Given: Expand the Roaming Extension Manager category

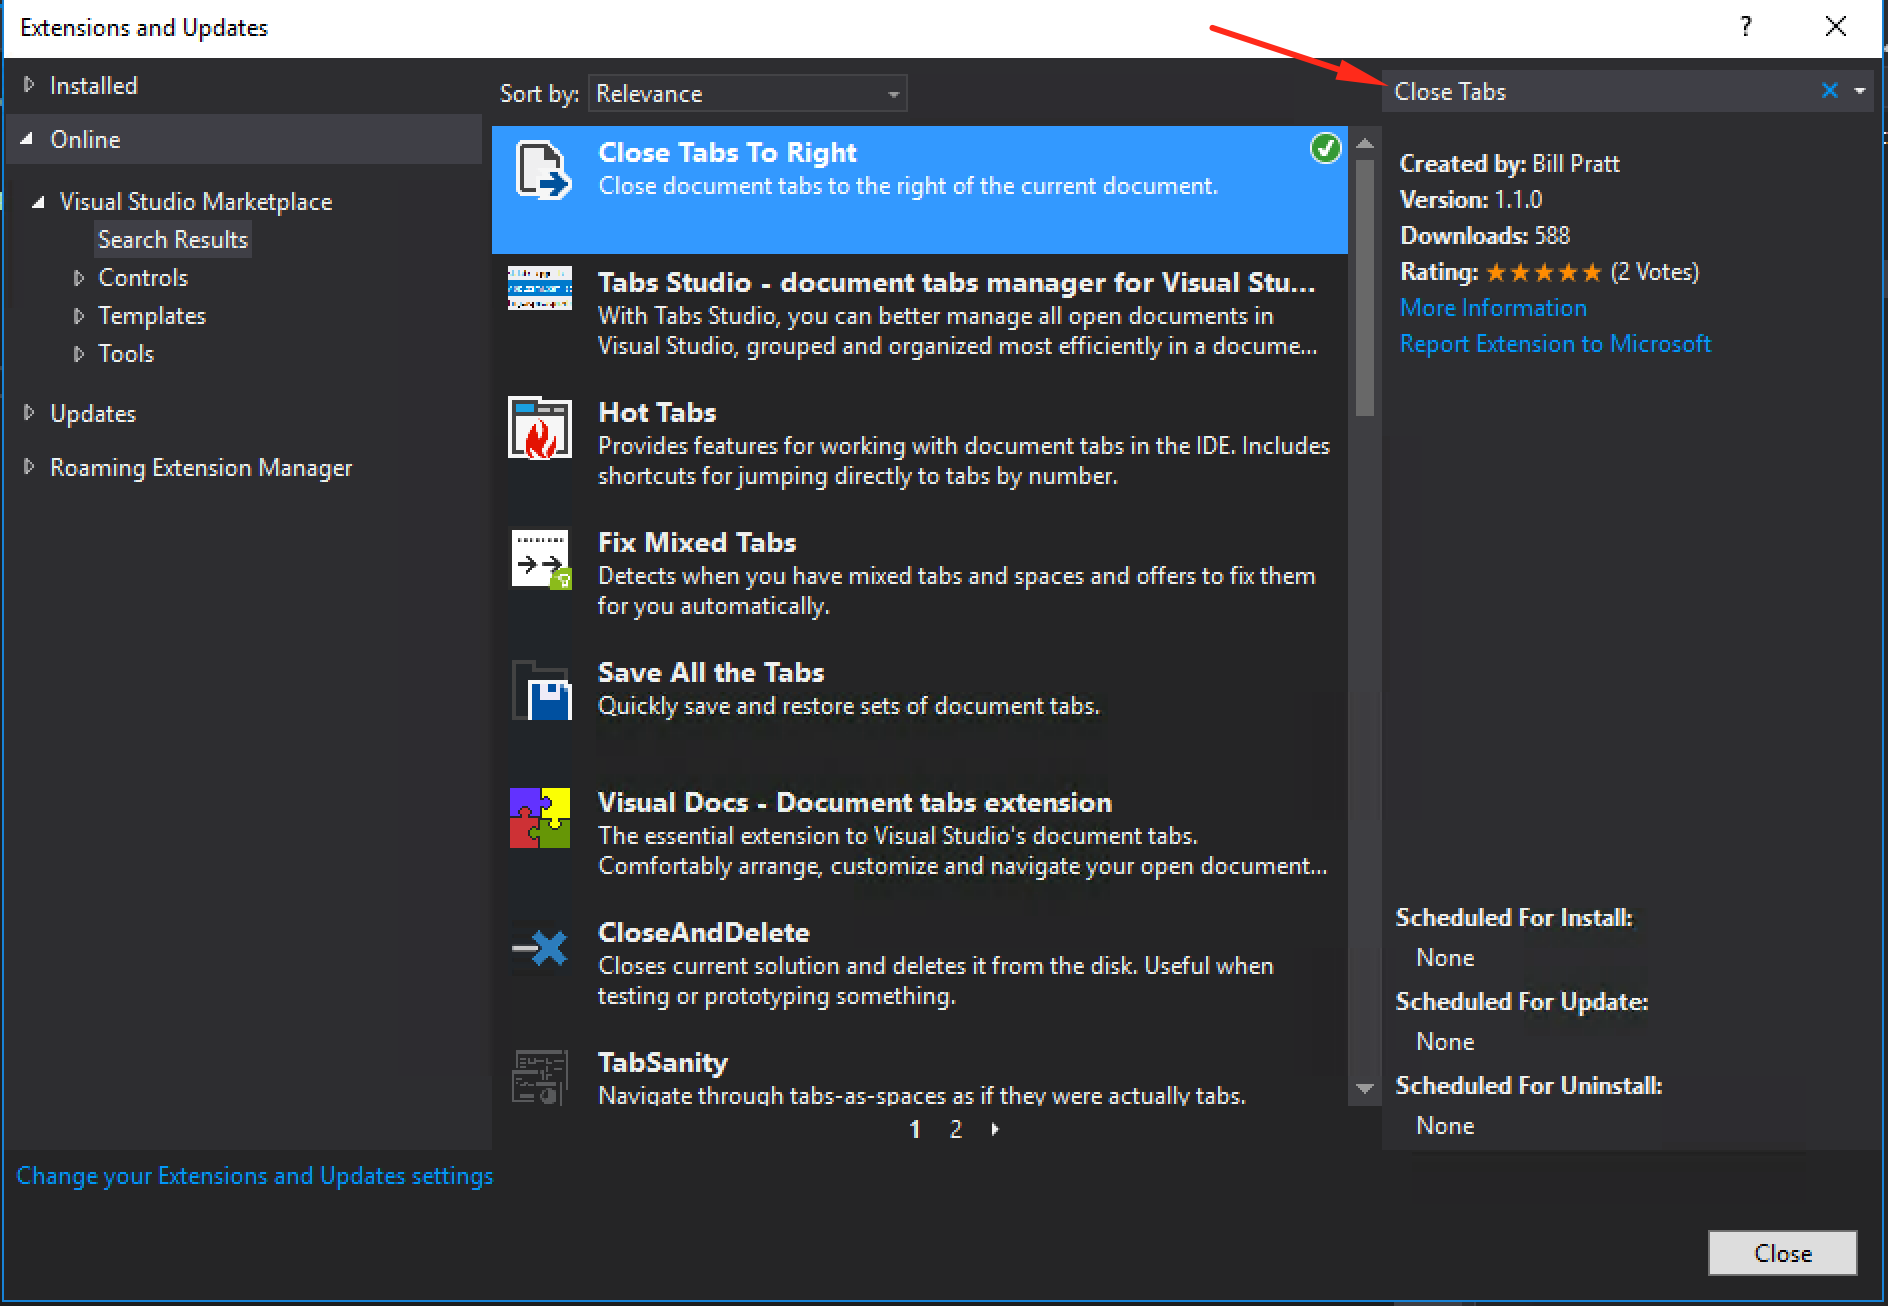Looking at the screenshot, I should (x=29, y=467).
